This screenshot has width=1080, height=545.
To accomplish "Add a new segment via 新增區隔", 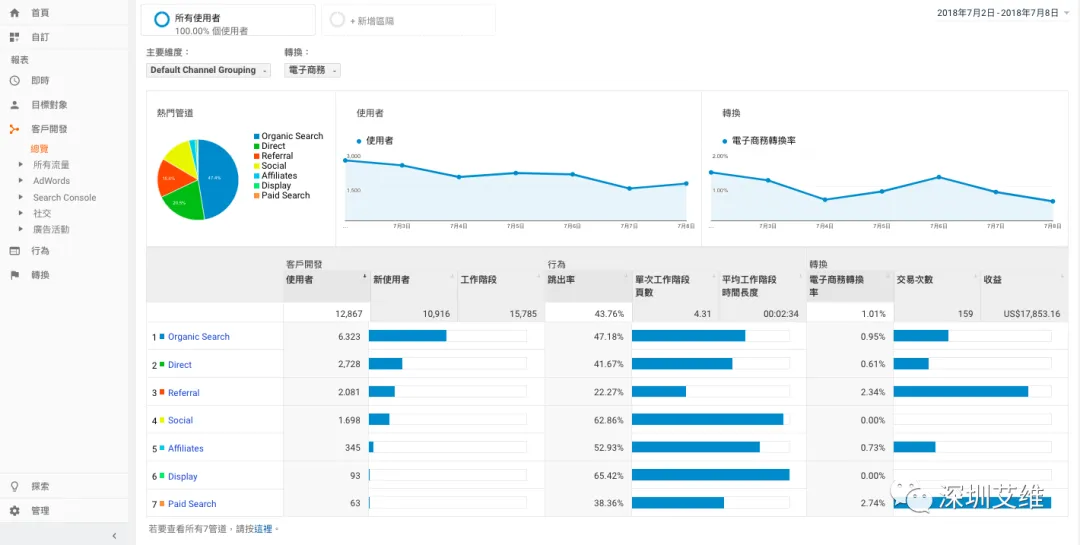I will coord(408,20).
